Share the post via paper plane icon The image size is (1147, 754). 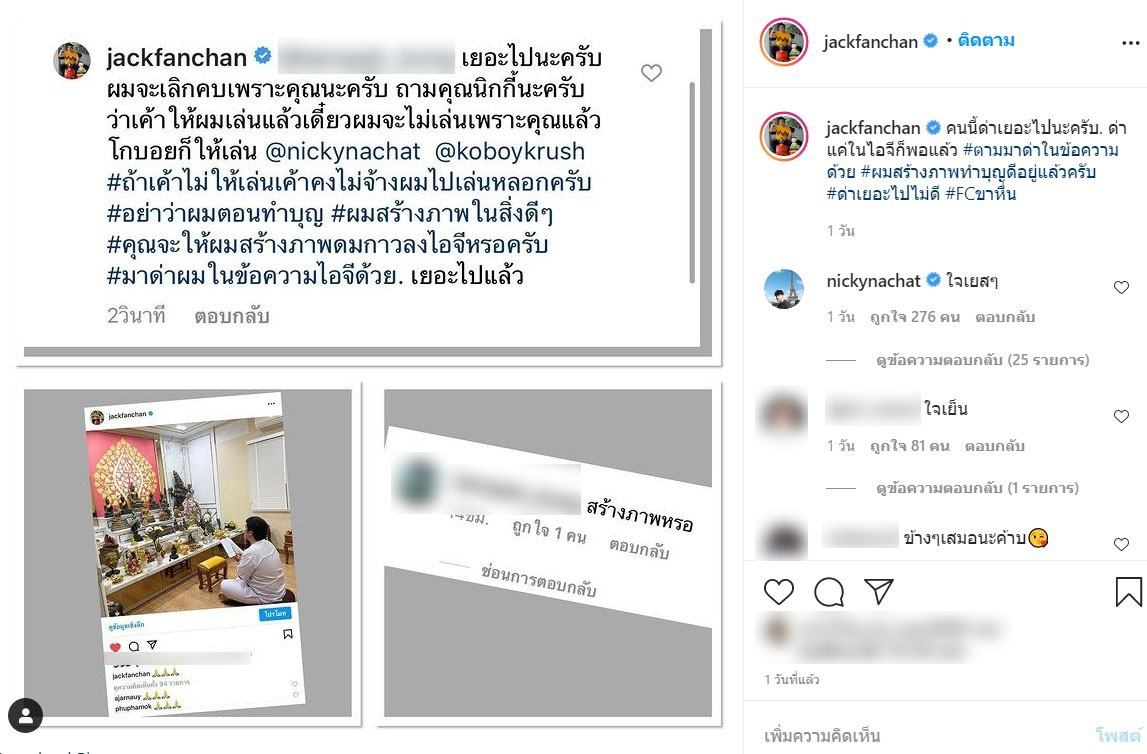tap(879, 591)
